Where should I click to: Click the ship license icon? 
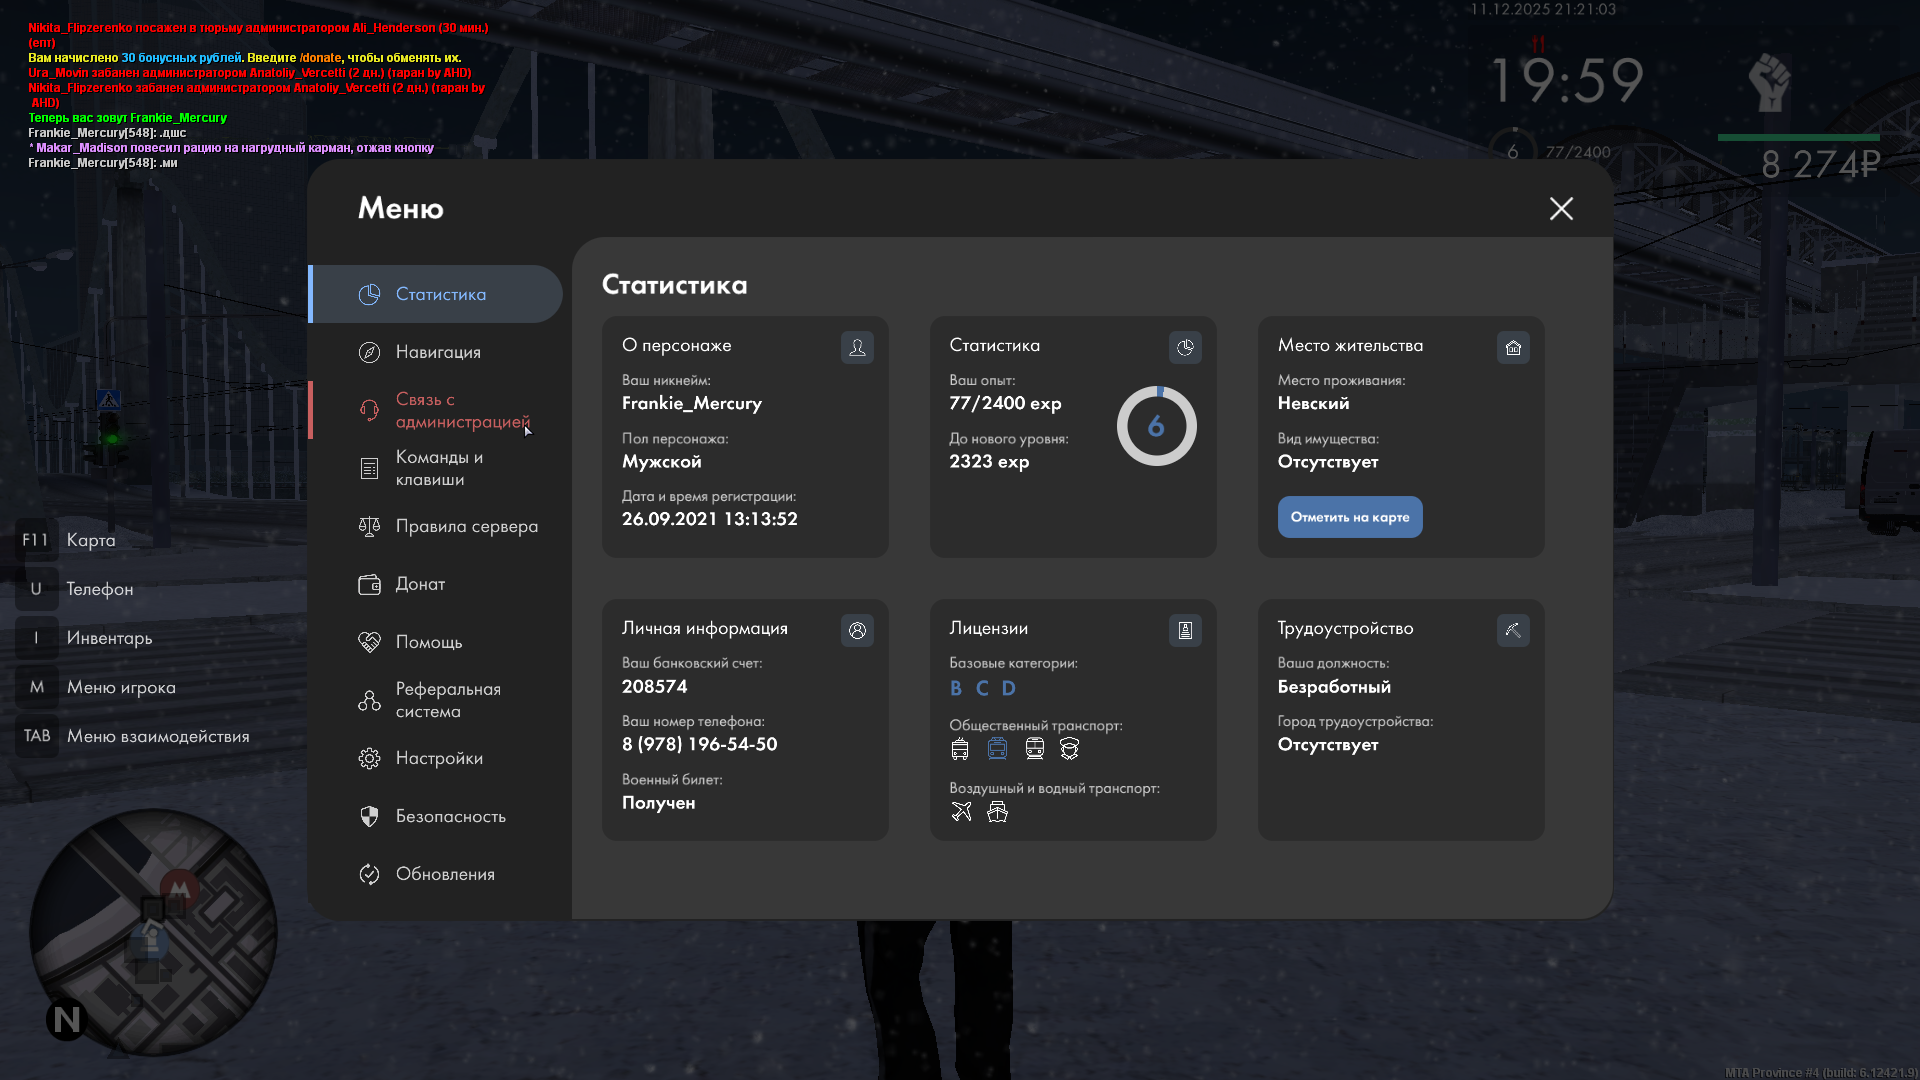point(997,812)
